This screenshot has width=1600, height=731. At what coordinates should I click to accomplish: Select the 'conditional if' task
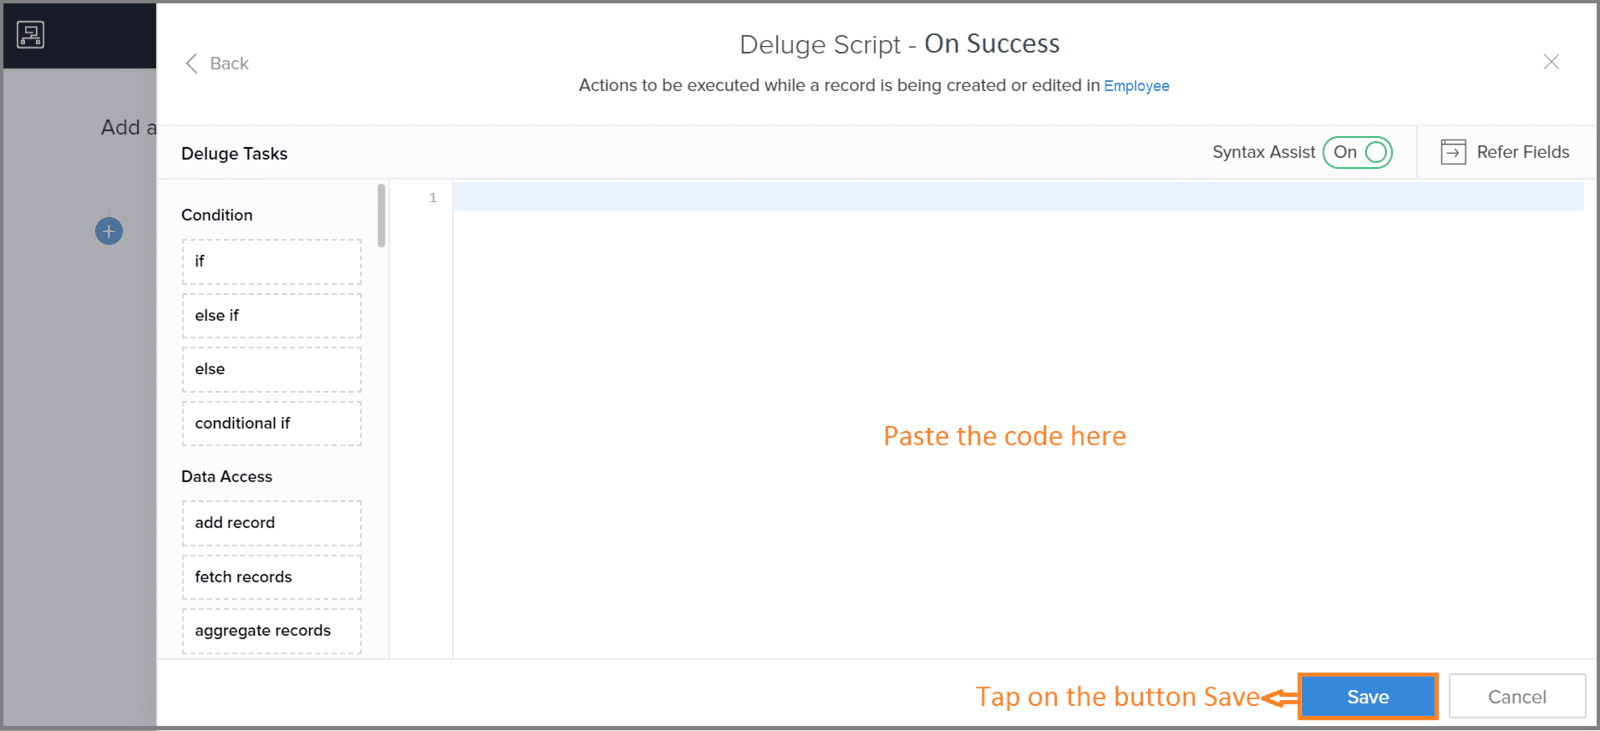click(271, 423)
